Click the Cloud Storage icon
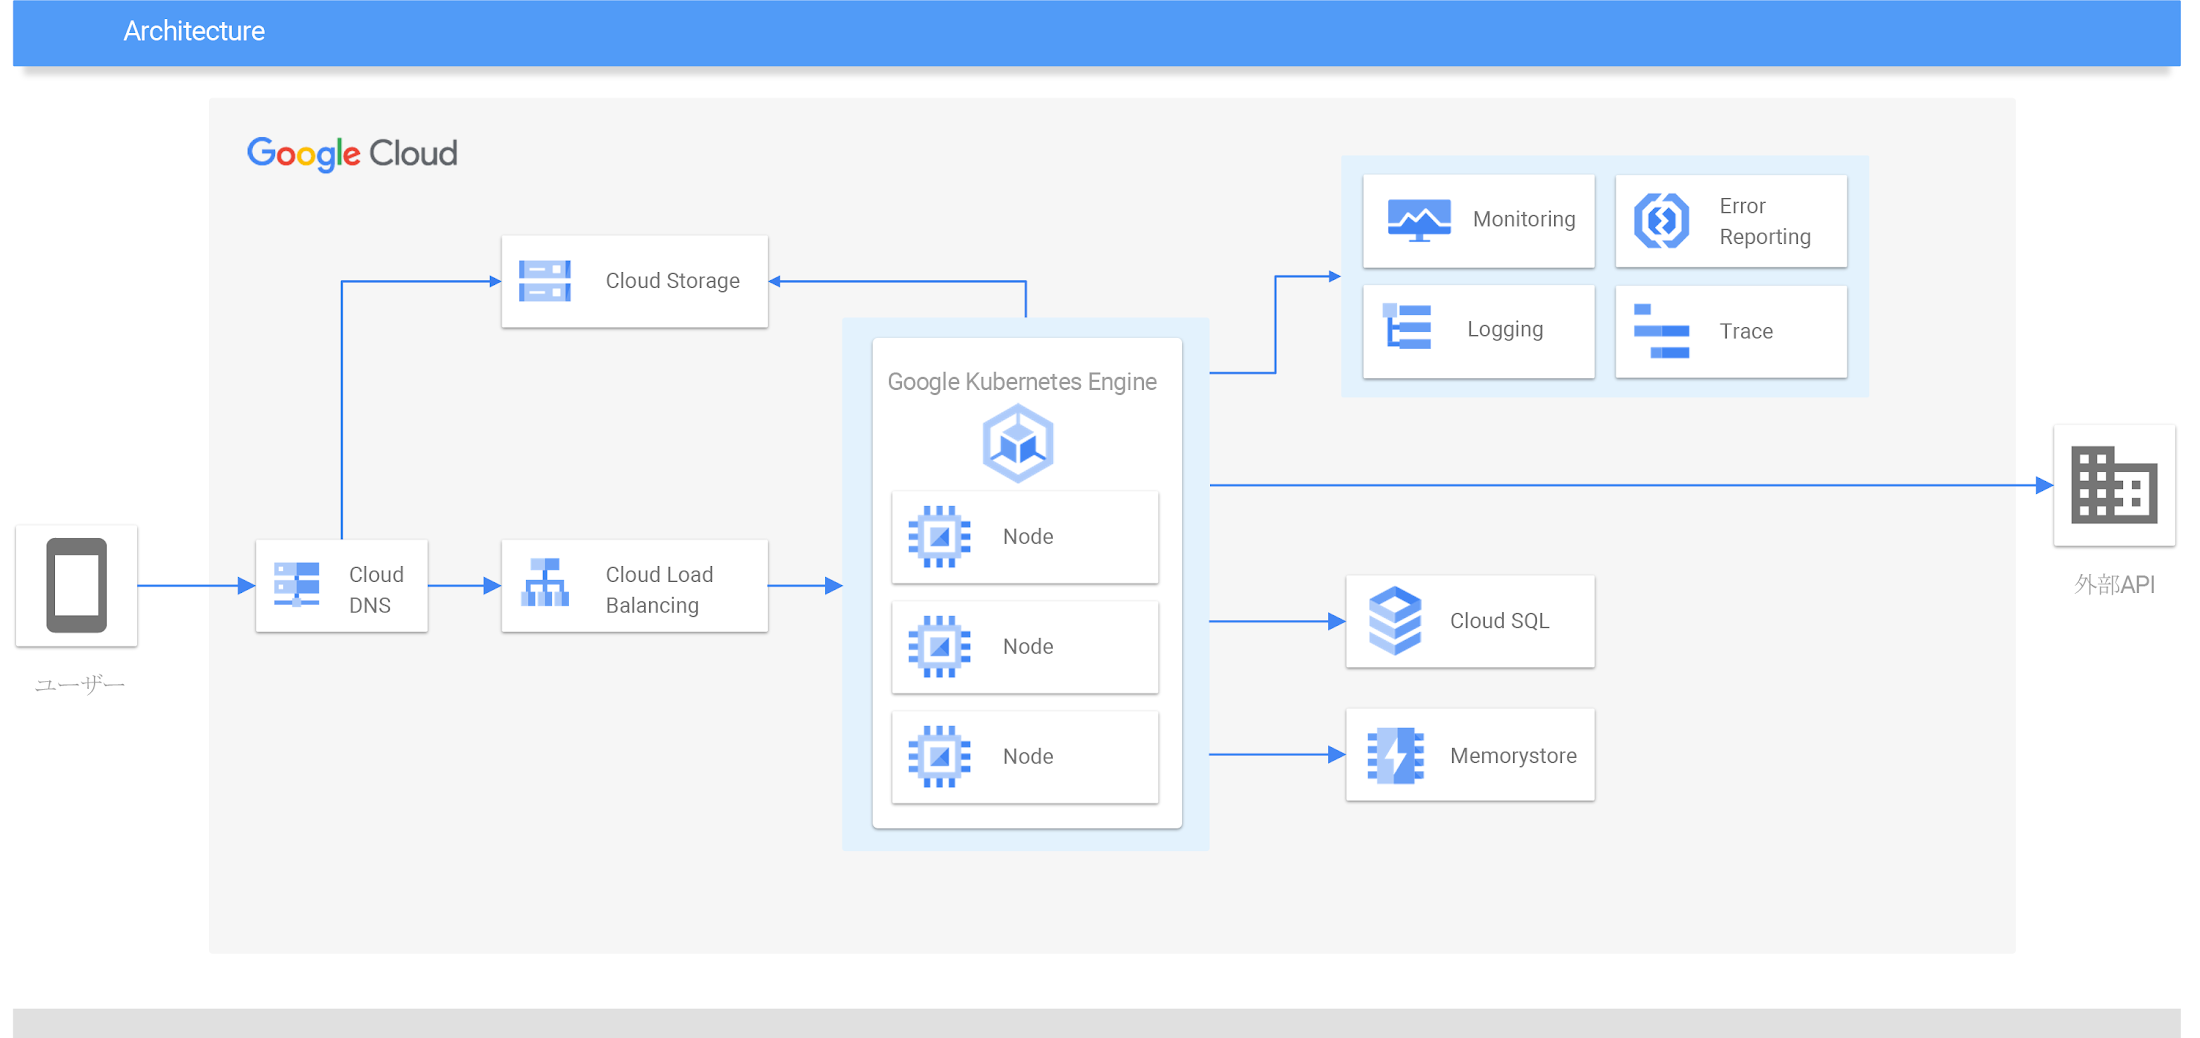2200x1038 pixels. pos(545,281)
